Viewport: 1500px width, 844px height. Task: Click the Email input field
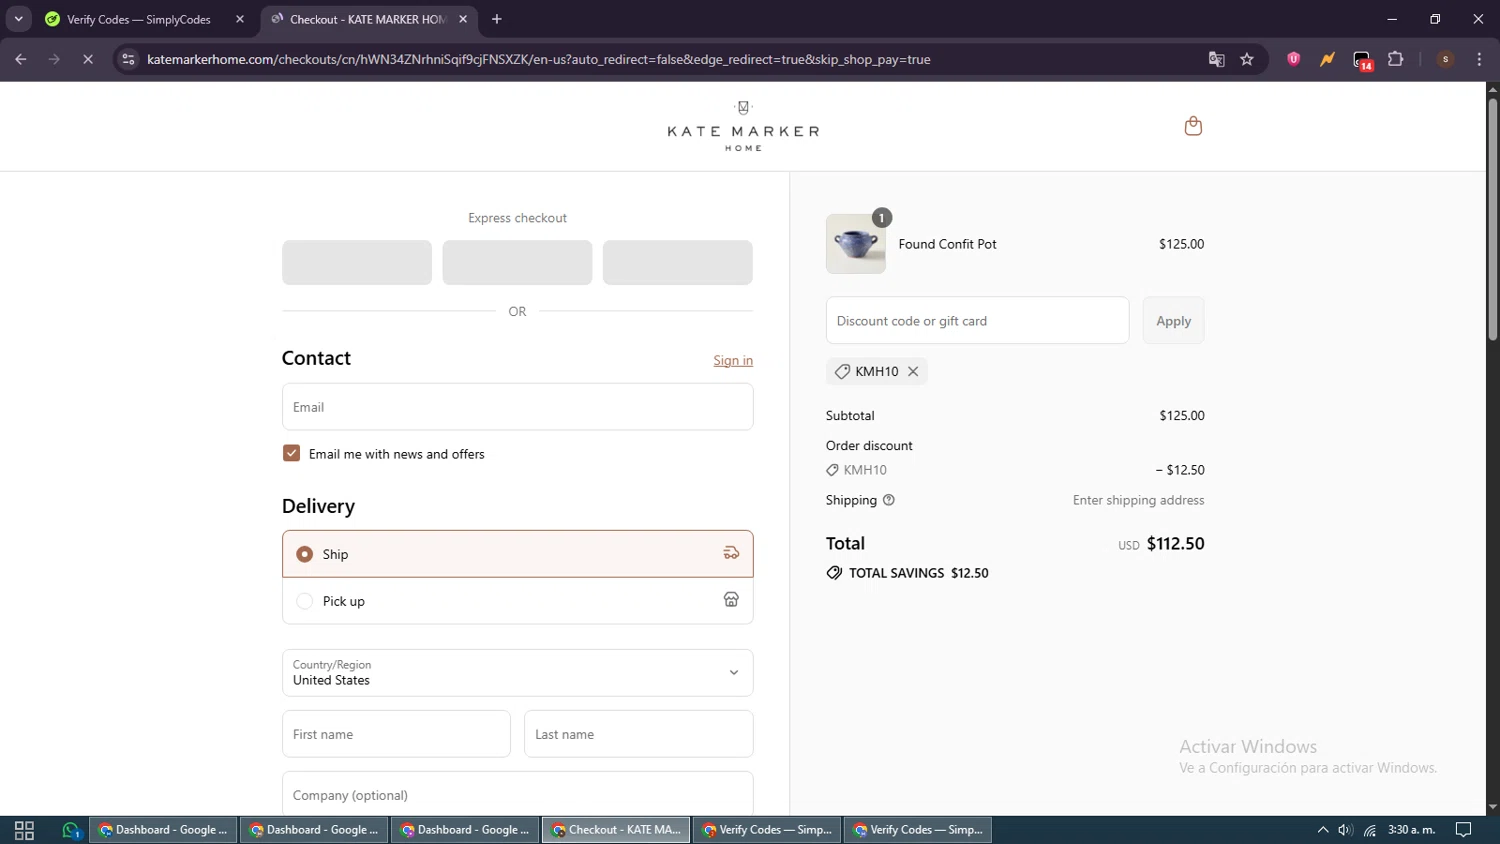518,407
